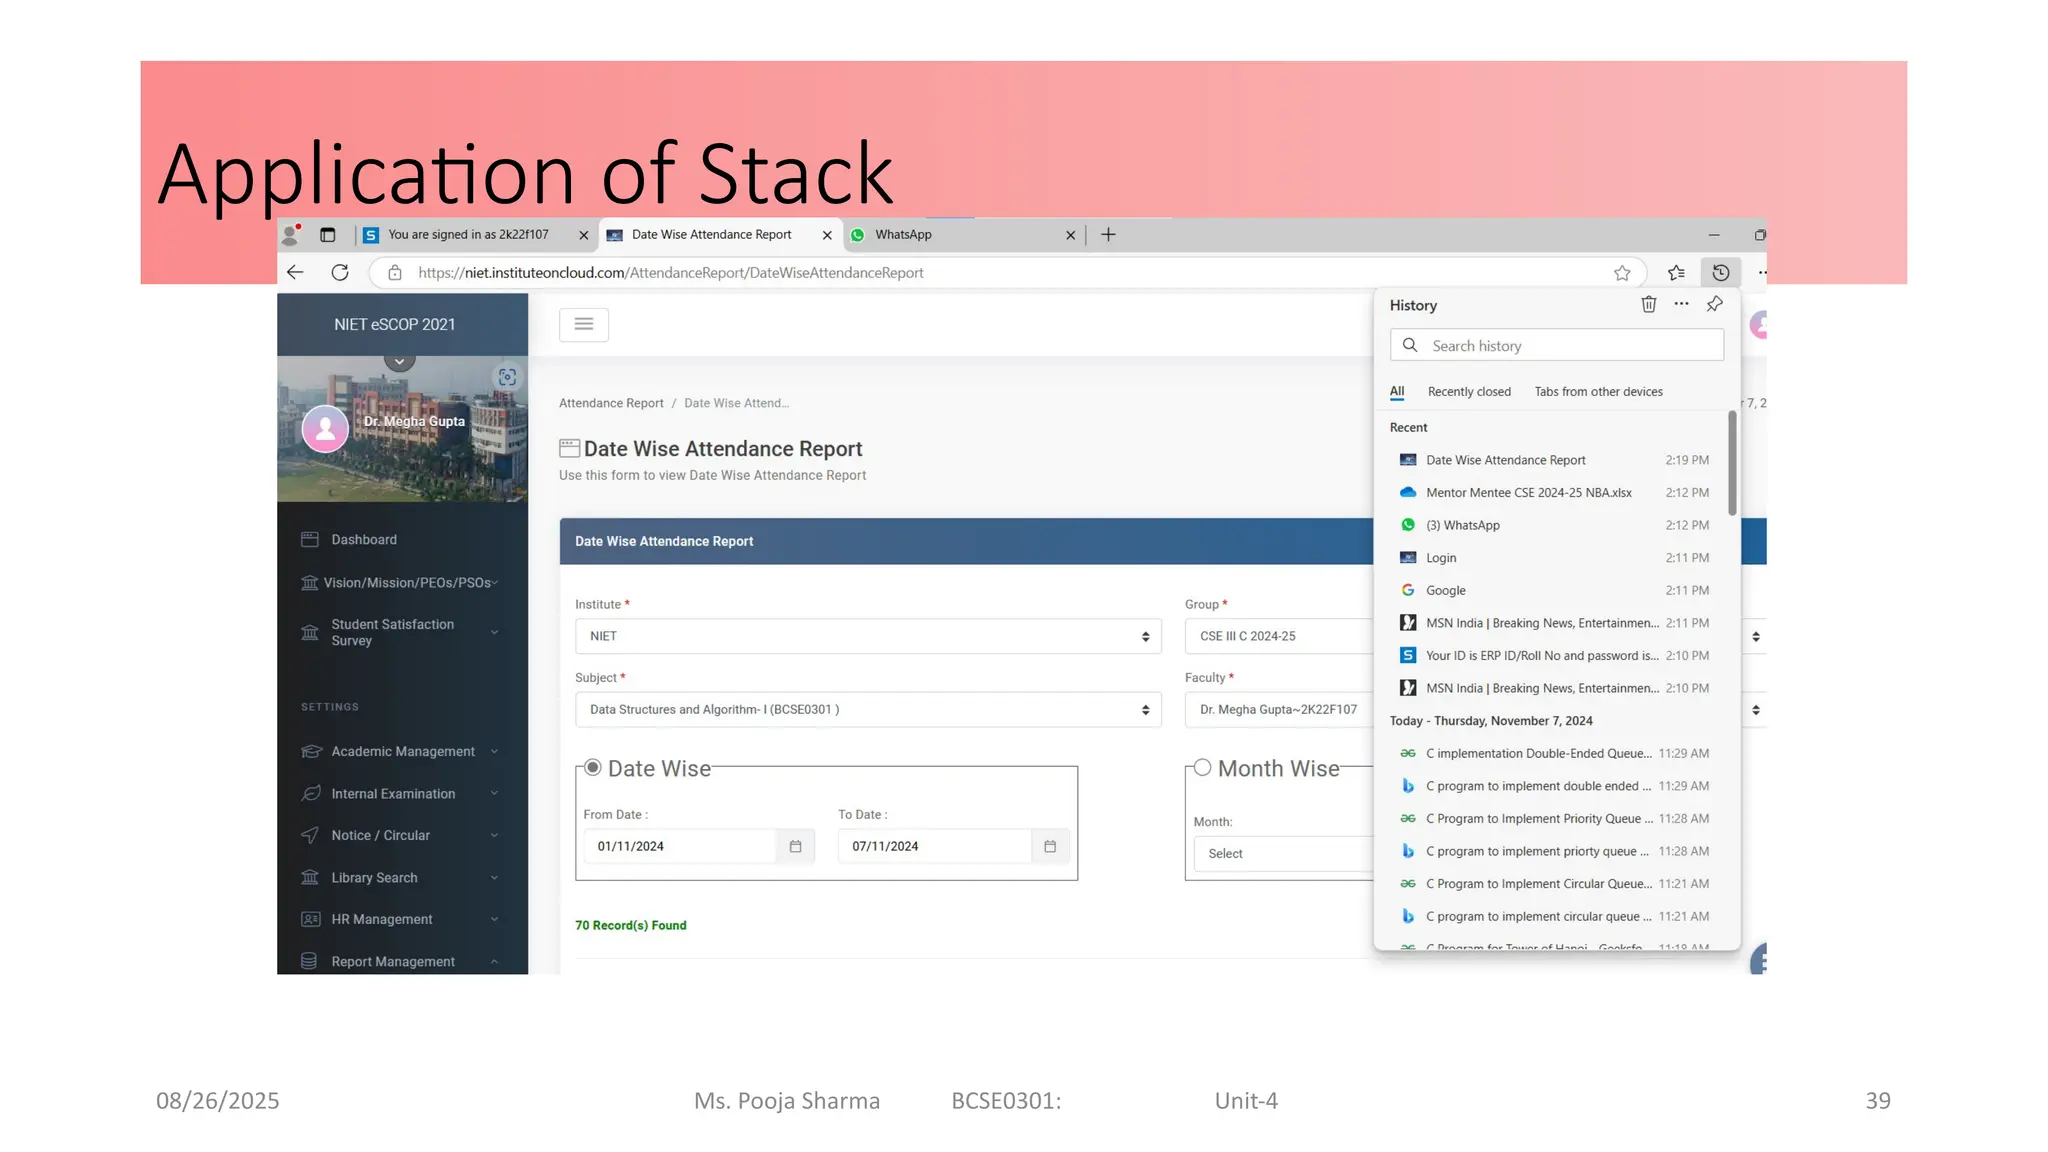Open the Group dropdown CSE III C 2024-25

[x=1280, y=636]
